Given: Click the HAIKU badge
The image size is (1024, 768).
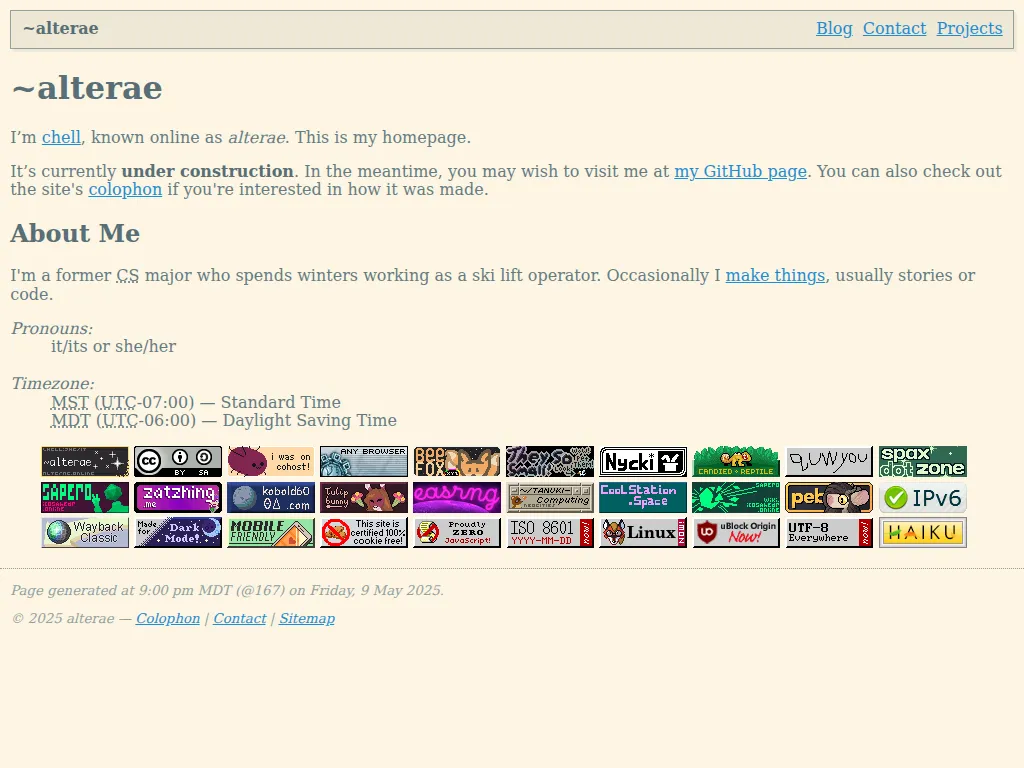Looking at the screenshot, I should (x=922, y=532).
